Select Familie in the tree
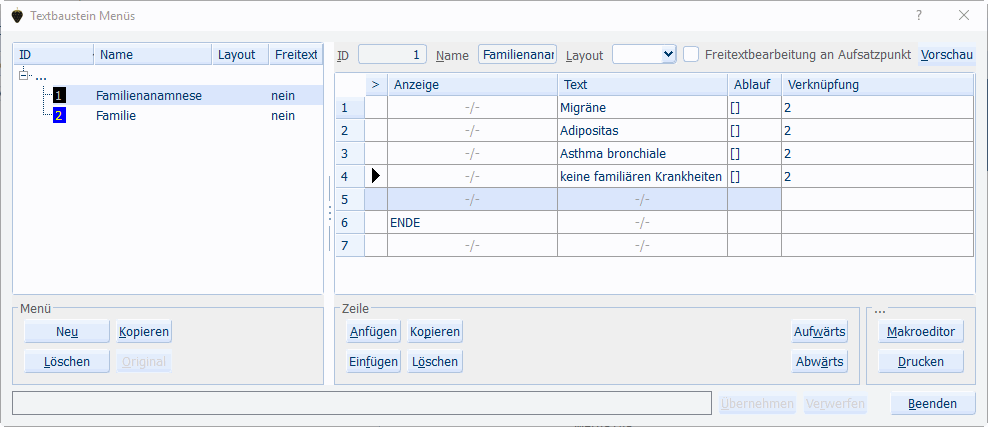 [116, 116]
